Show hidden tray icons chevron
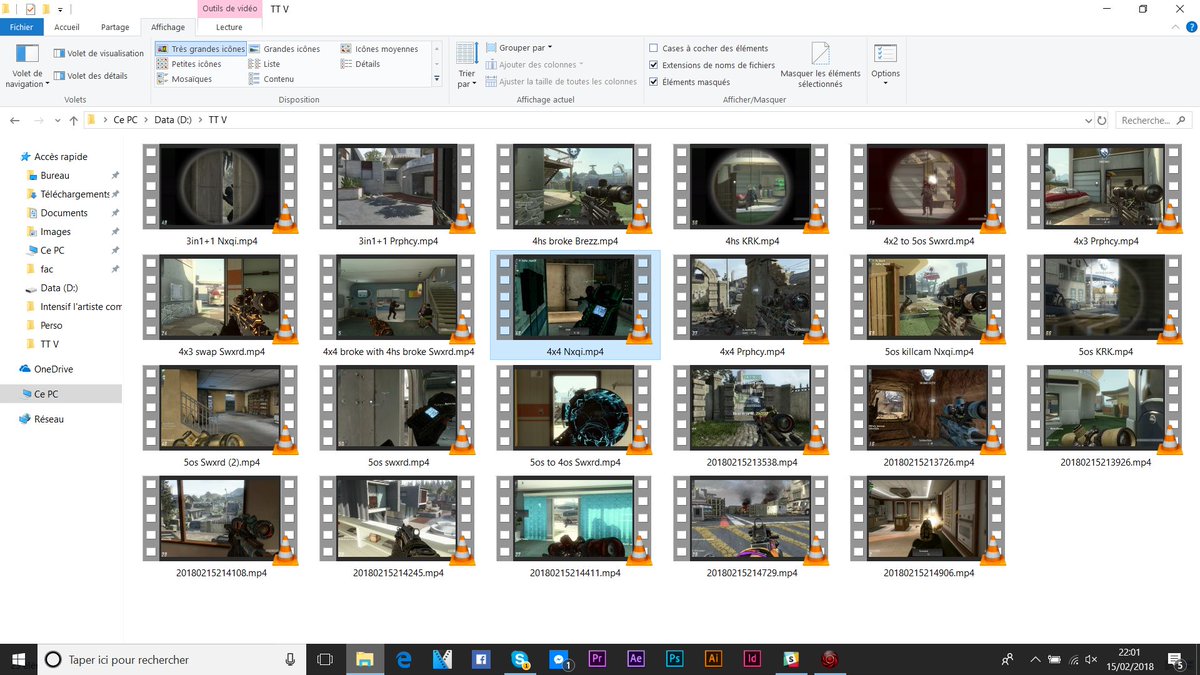Image resolution: width=1200 pixels, height=675 pixels. click(1035, 660)
